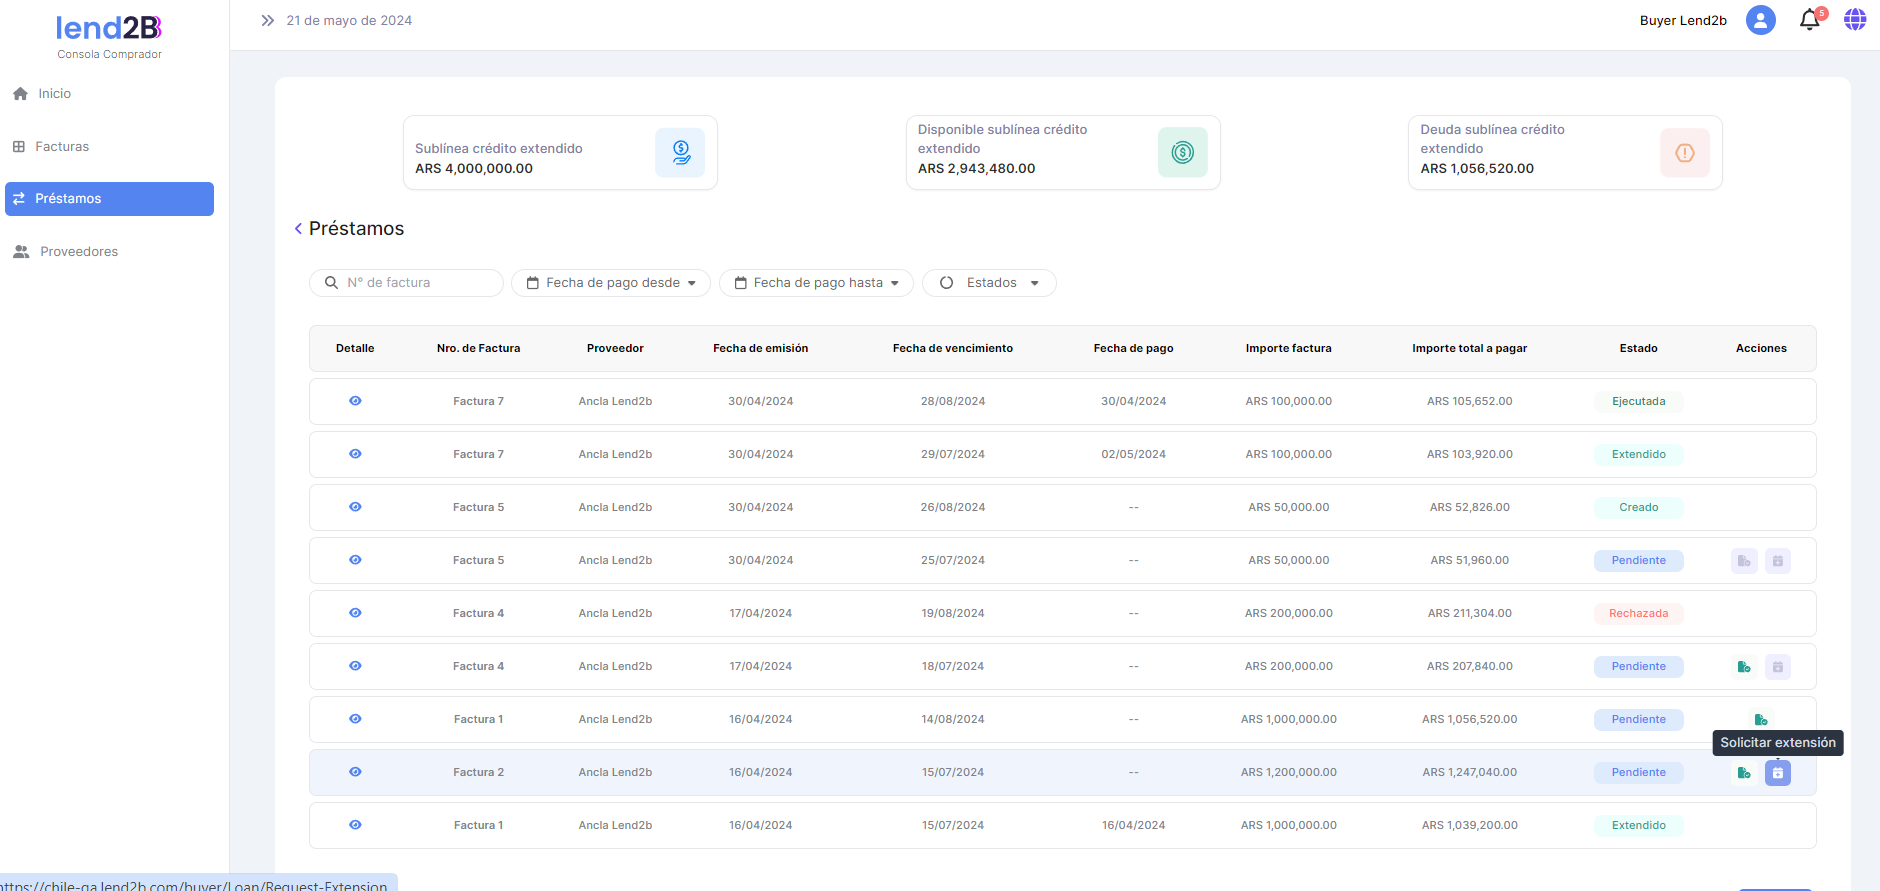Click back arrow beside Préstamos heading
The height and width of the screenshot is (891, 1880).
[298, 229]
